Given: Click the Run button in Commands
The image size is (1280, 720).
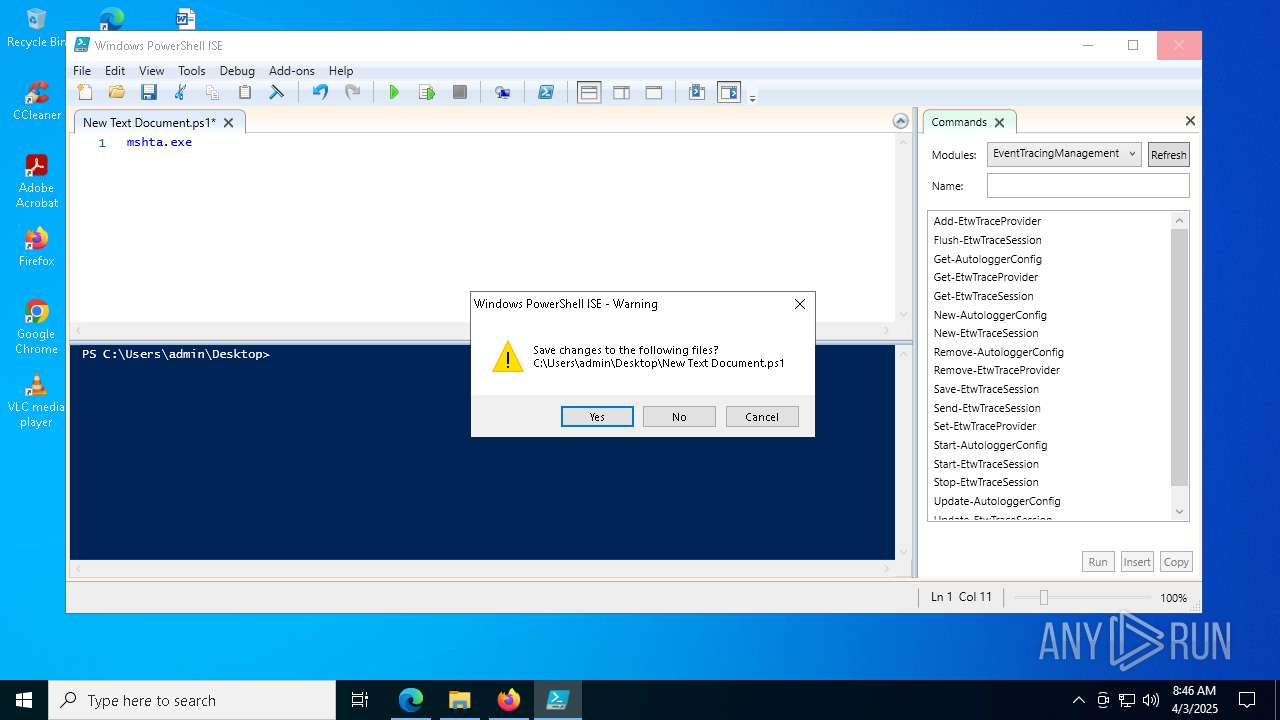Looking at the screenshot, I should click(1098, 562).
